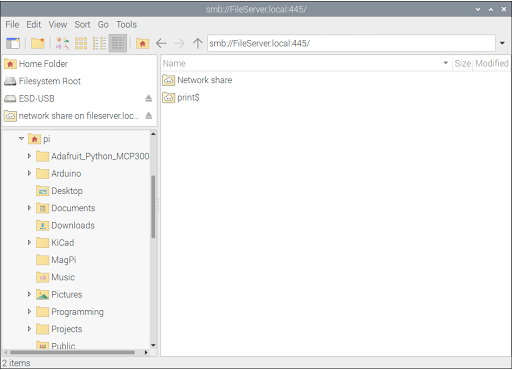Open Home Folder in places list
Screen dimensions: 512x370
click(x=79, y=64)
